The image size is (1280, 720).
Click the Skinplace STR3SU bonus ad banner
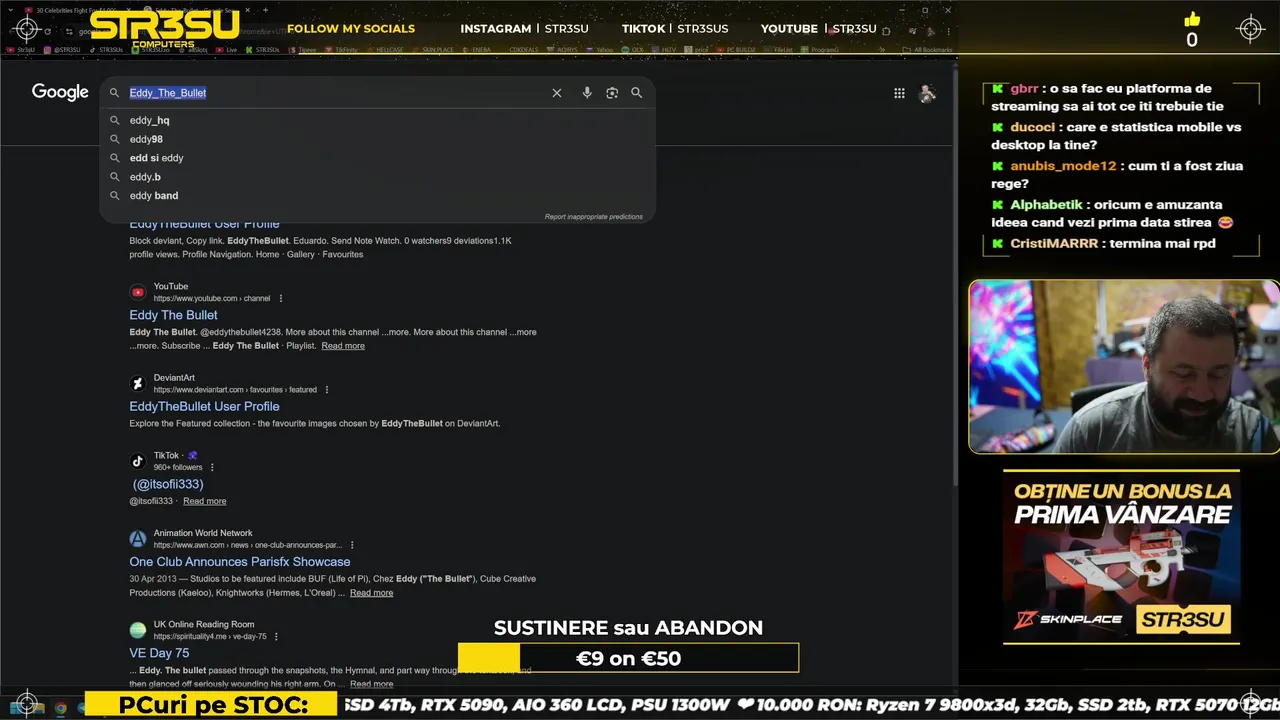(1121, 557)
